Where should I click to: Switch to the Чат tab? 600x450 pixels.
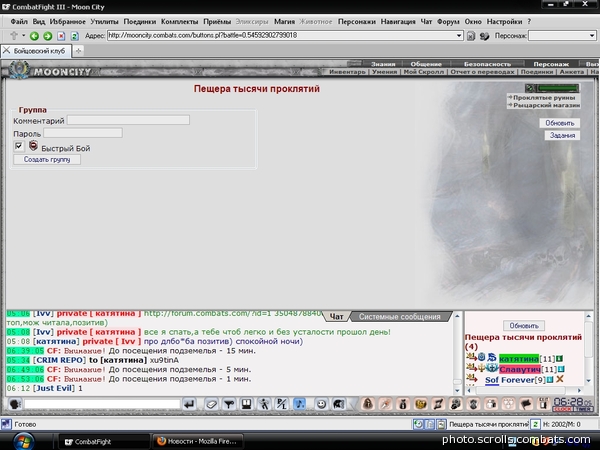click(x=336, y=316)
